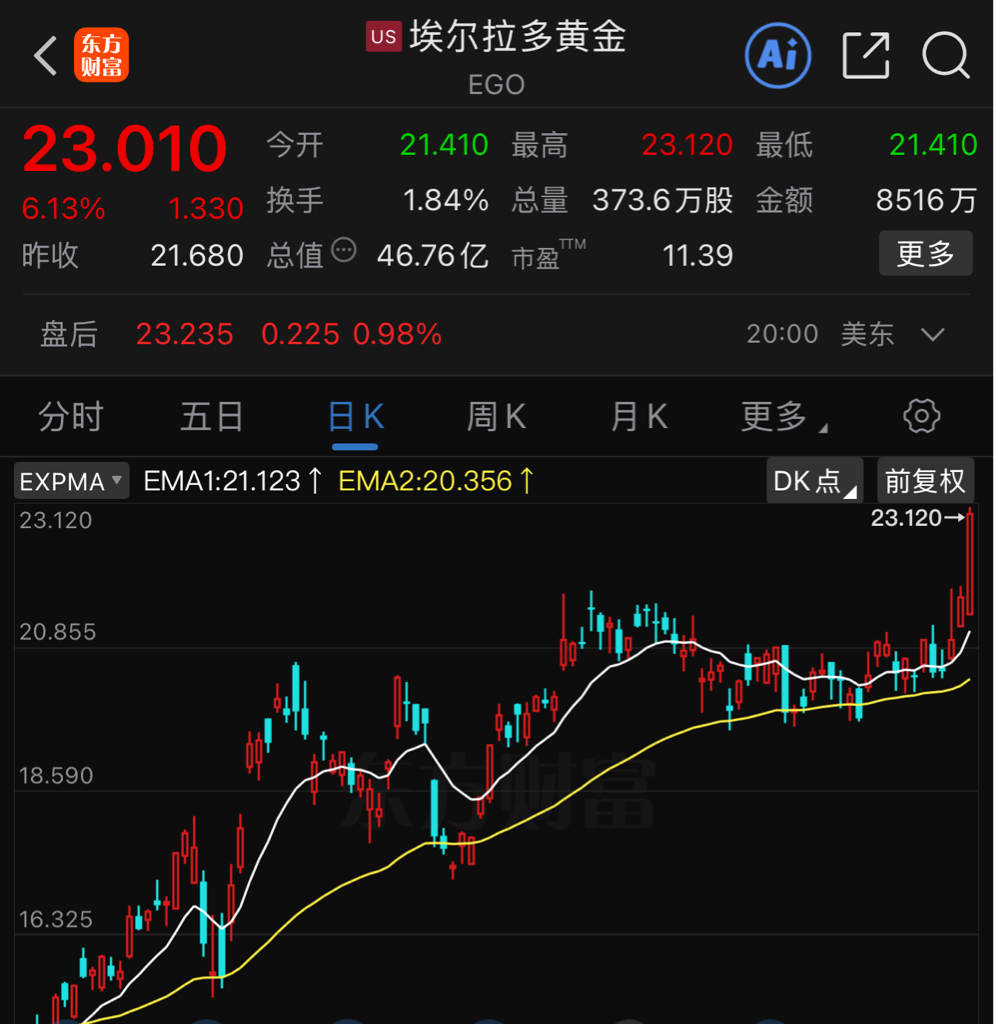This screenshot has height=1024, width=994.
Task: Tap the EGO ticker symbol
Action: tap(496, 85)
